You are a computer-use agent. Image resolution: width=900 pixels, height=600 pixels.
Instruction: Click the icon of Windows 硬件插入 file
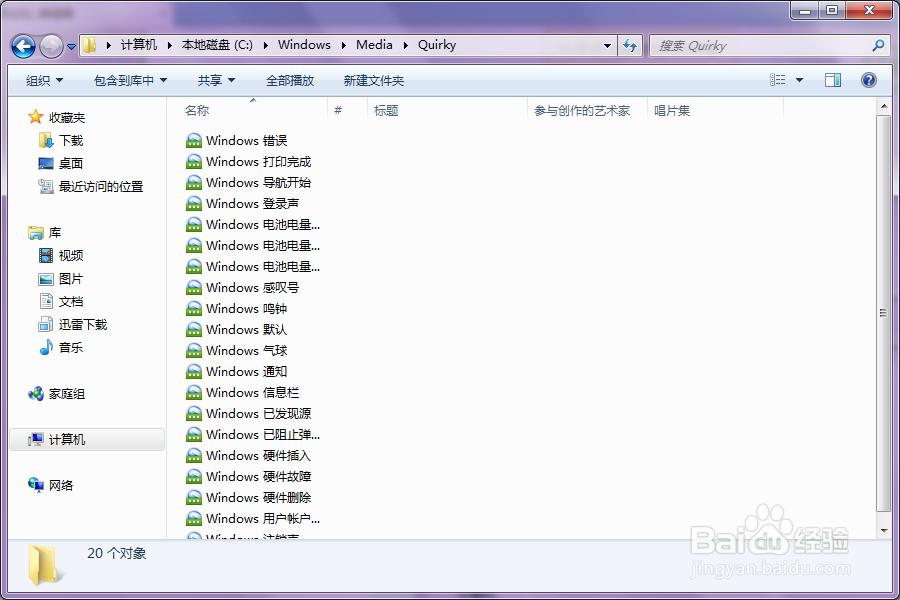[x=194, y=456]
